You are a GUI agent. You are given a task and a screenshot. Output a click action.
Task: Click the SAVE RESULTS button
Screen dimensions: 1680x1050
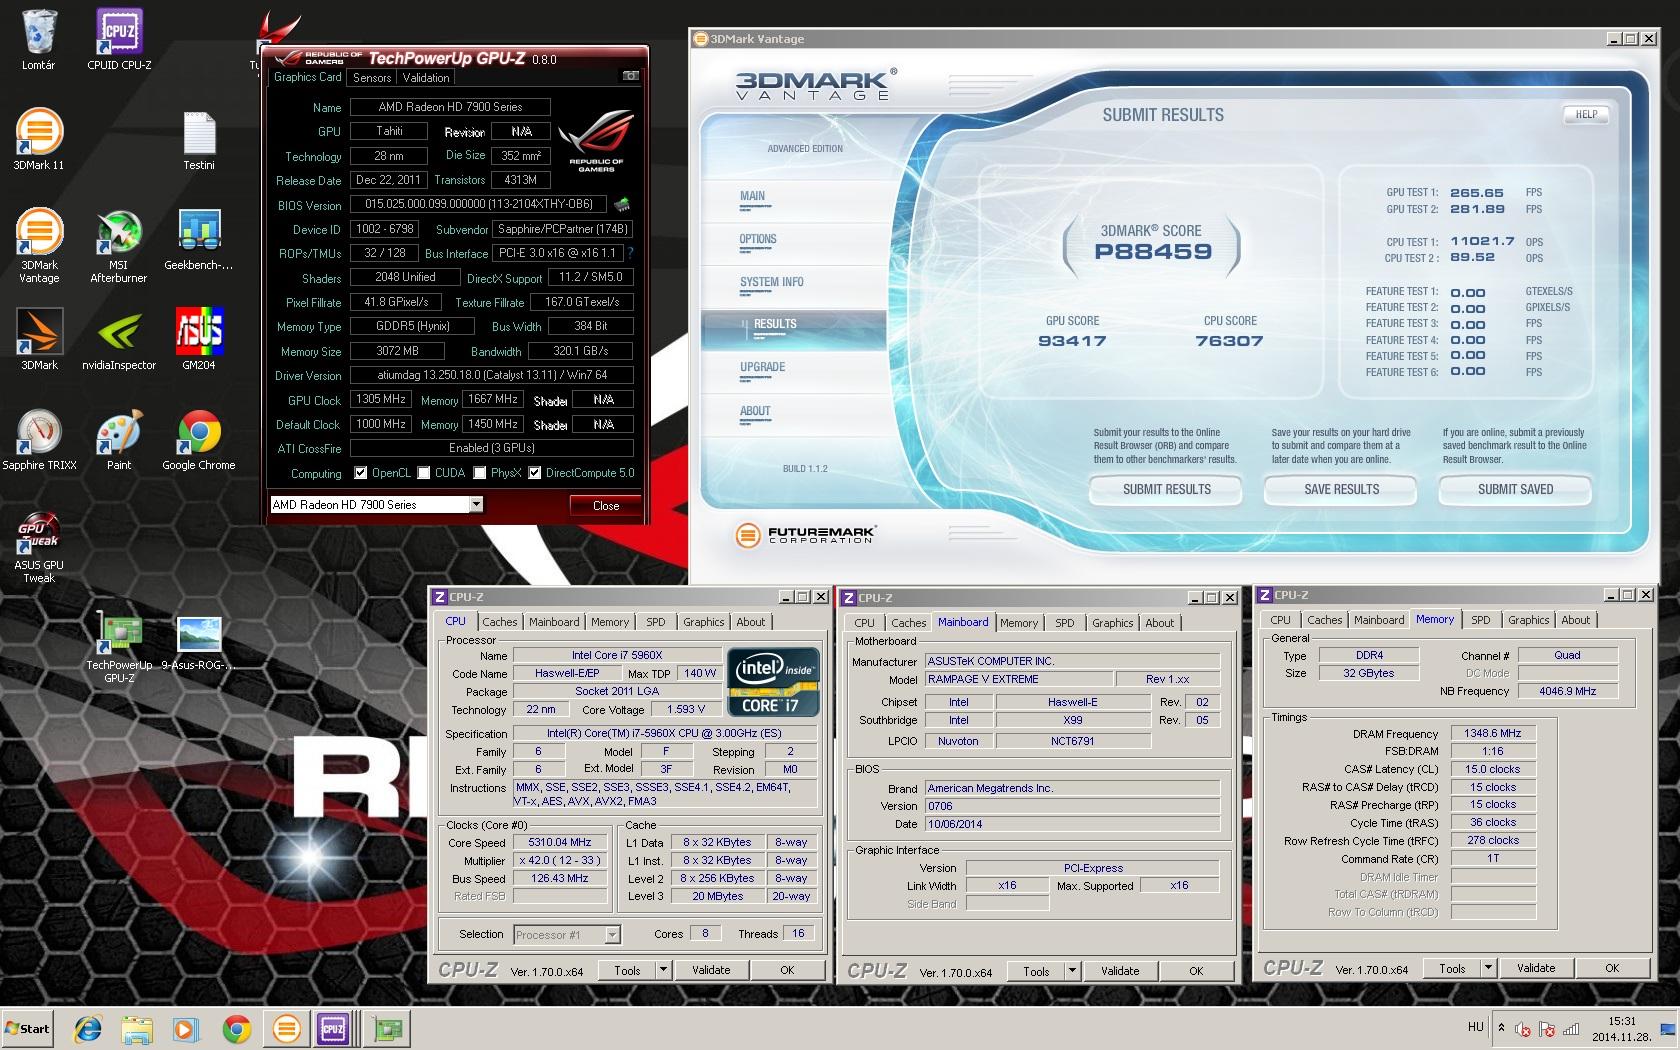click(1341, 489)
